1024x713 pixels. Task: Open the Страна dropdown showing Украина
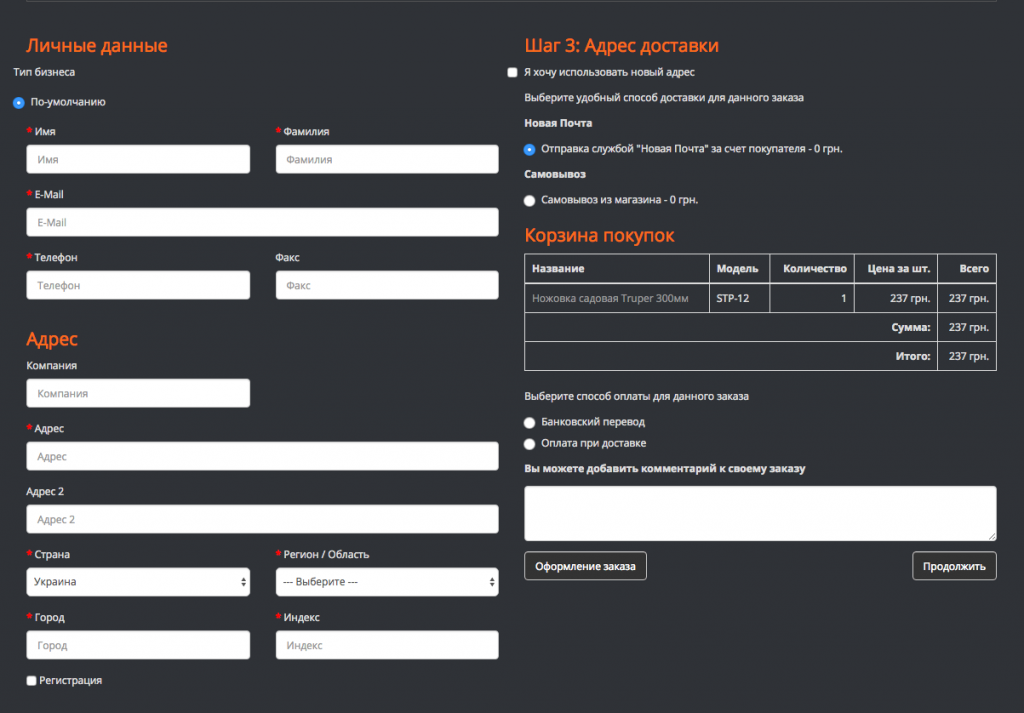138,582
